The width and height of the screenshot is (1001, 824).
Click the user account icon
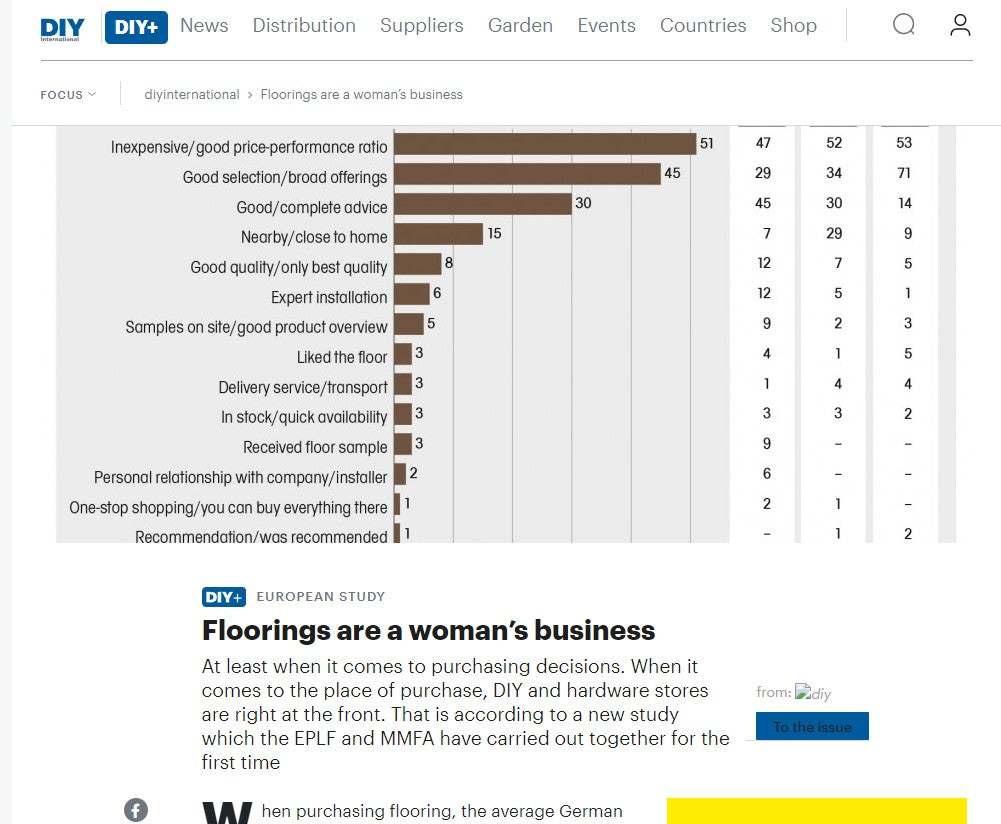[960, 25]
